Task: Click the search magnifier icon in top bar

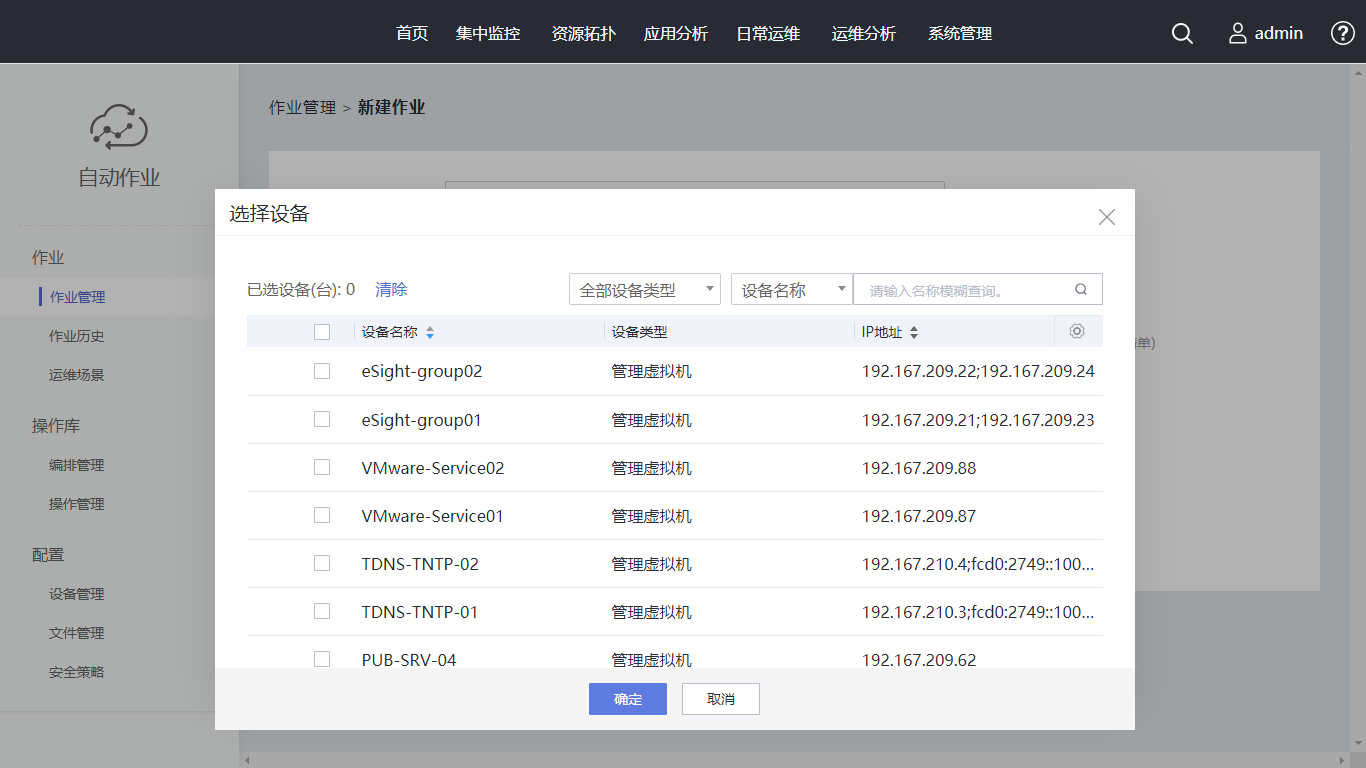Action: (x=1182, y=34)
